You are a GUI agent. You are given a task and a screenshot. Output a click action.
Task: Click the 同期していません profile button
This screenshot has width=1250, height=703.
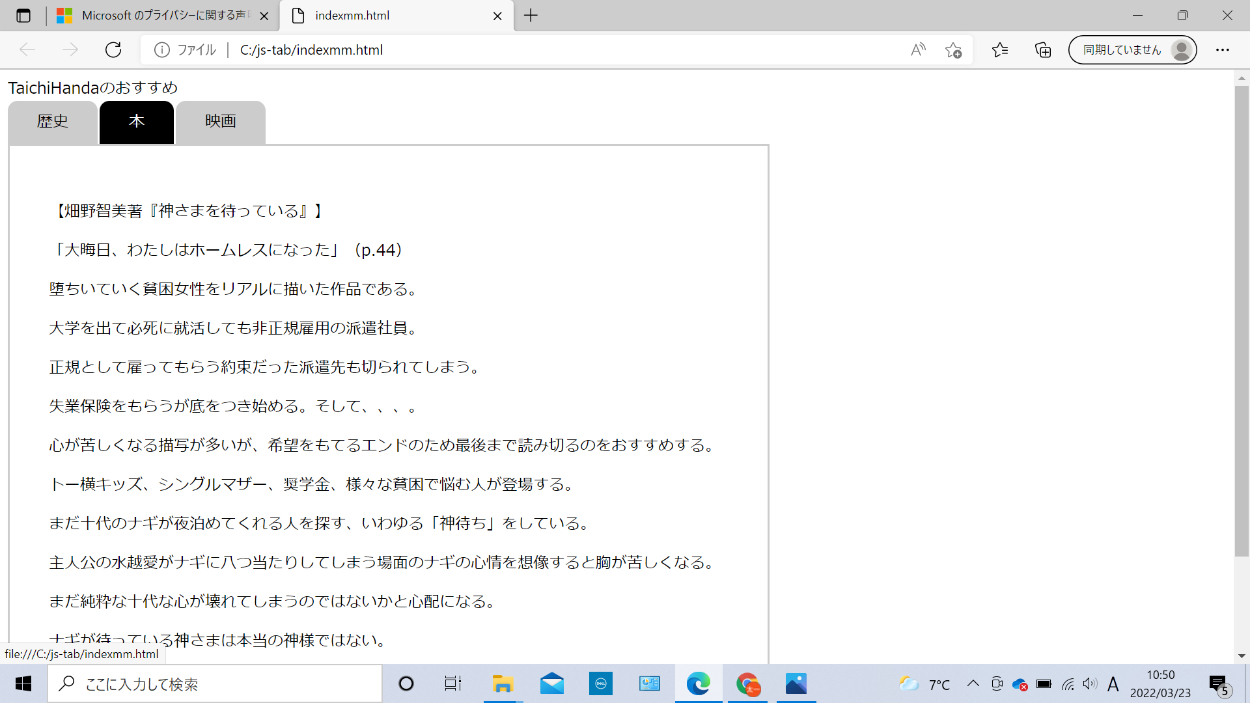(1132, 50)
